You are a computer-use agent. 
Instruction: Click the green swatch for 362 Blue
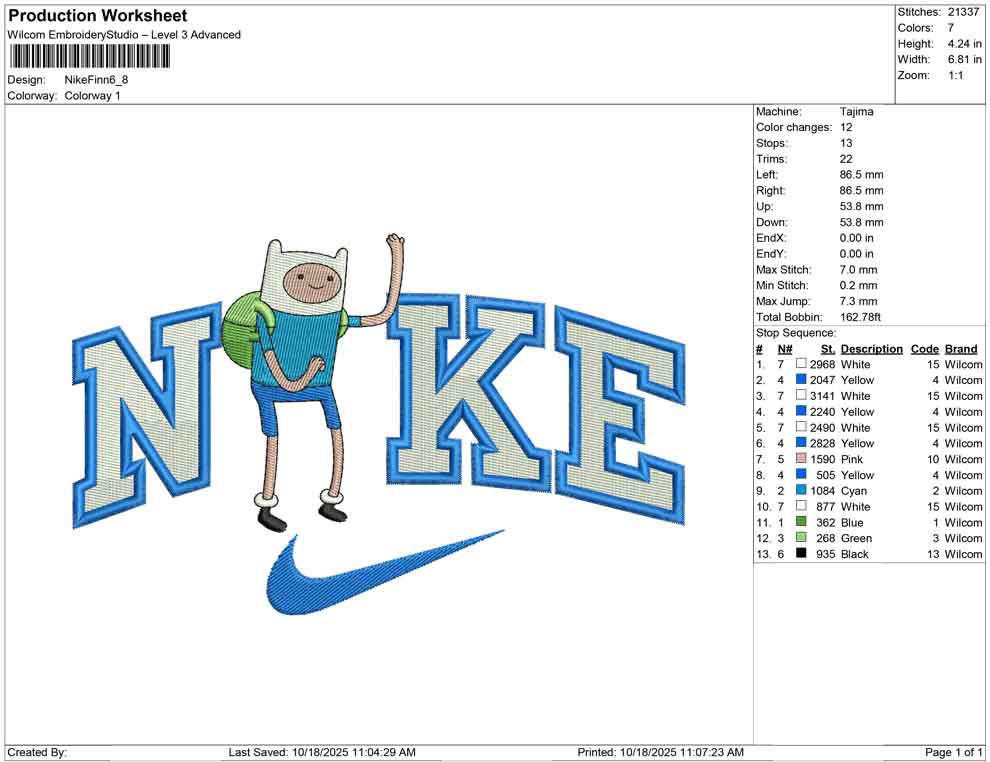pyautogui.click(x=801, y=521)
